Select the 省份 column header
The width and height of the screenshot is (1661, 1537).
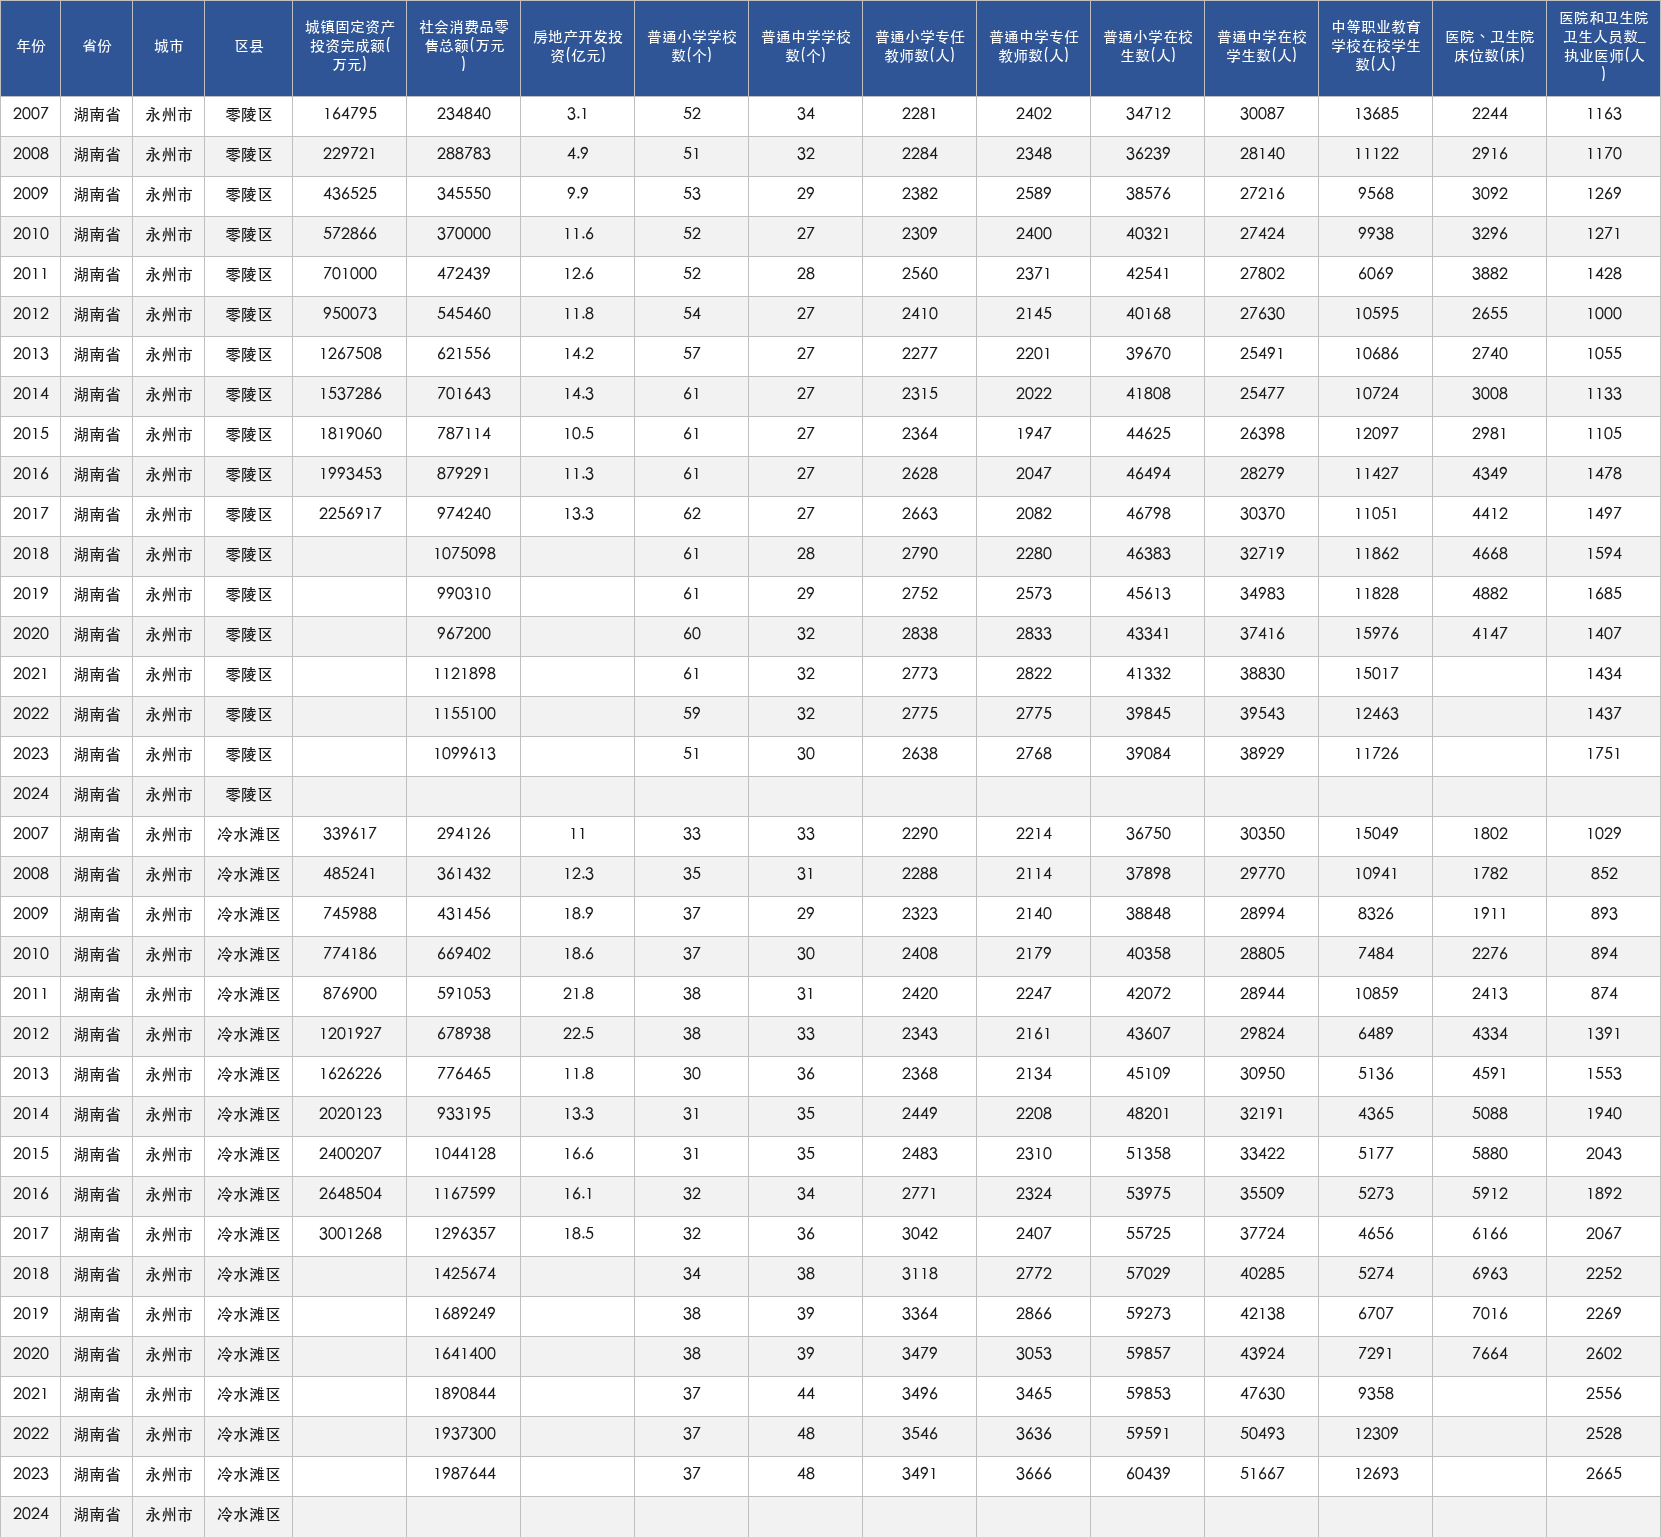click(x=97, y=48)
